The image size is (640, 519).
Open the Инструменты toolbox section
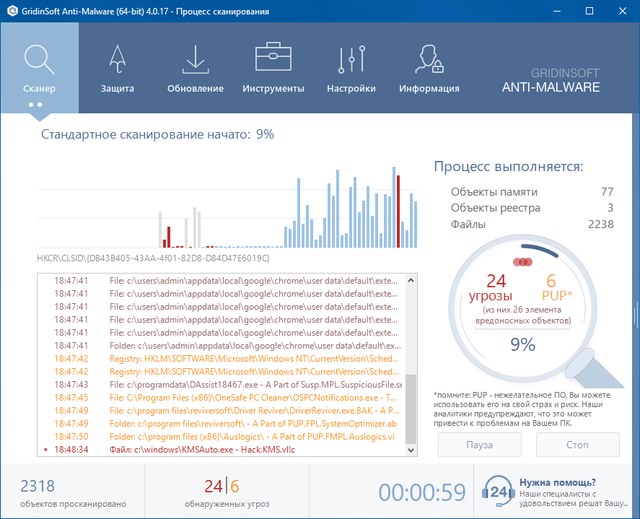[273, 66]
